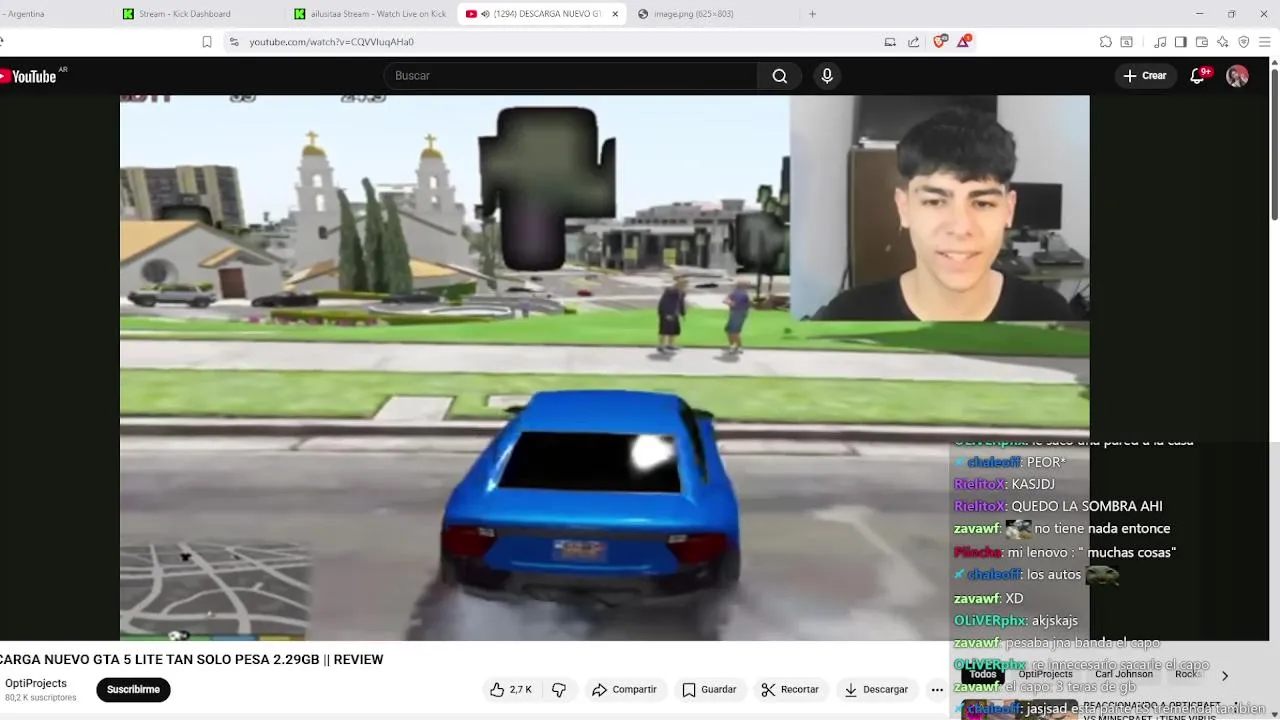Click the video player to pause
Viewport: 1280px width, 720px height.
(604, 368)
